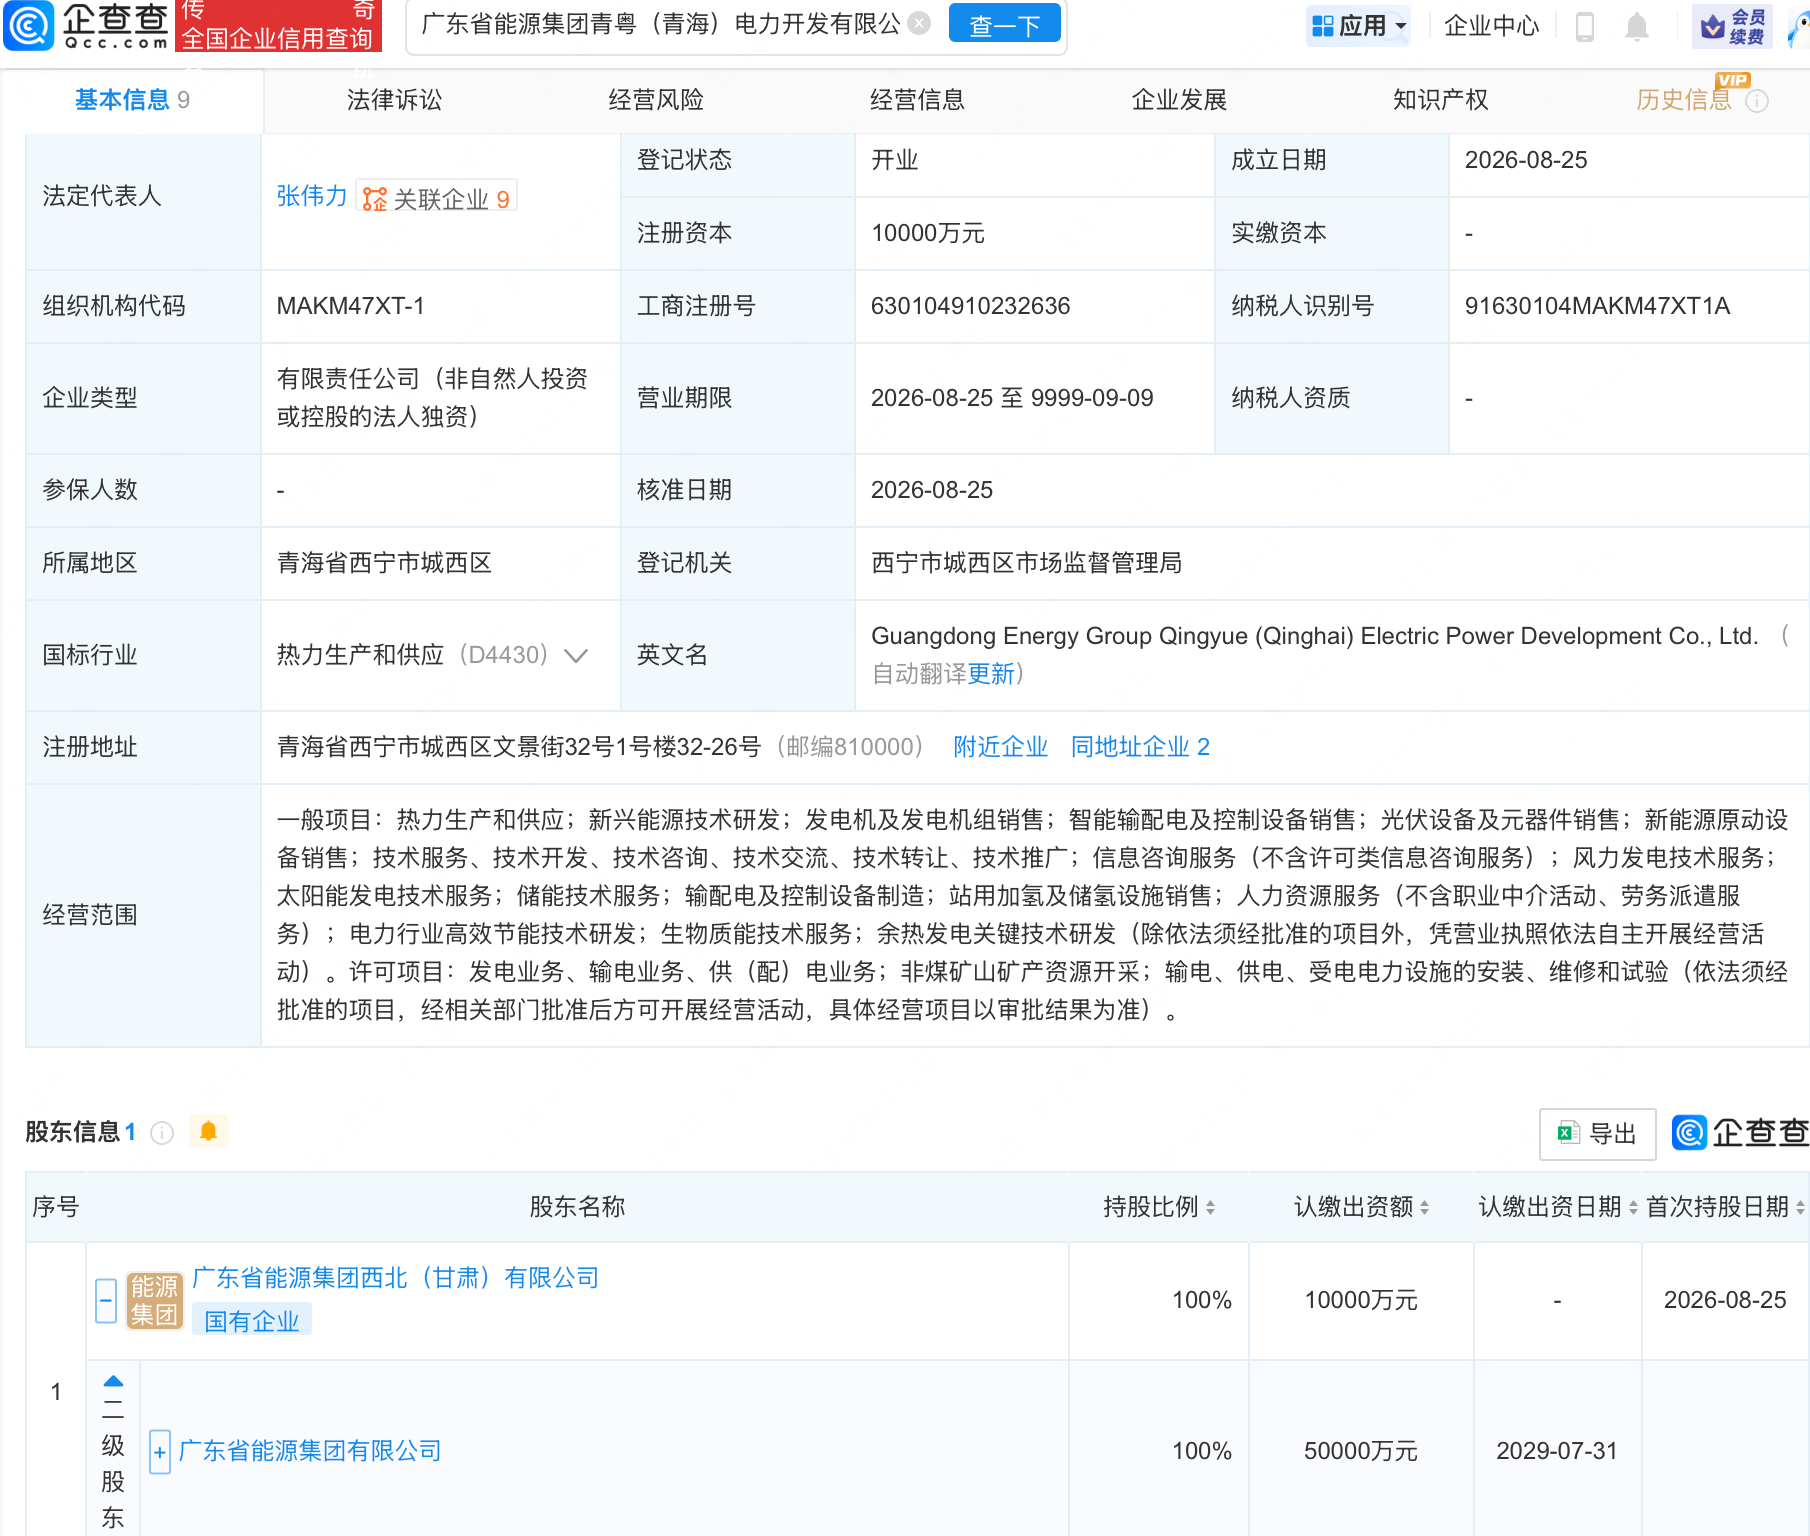Image resolution: width=1810 pixels, height=1536 pixels.
Task: Switch to the 企业发展 tab
Action: tap(1179, 100)
